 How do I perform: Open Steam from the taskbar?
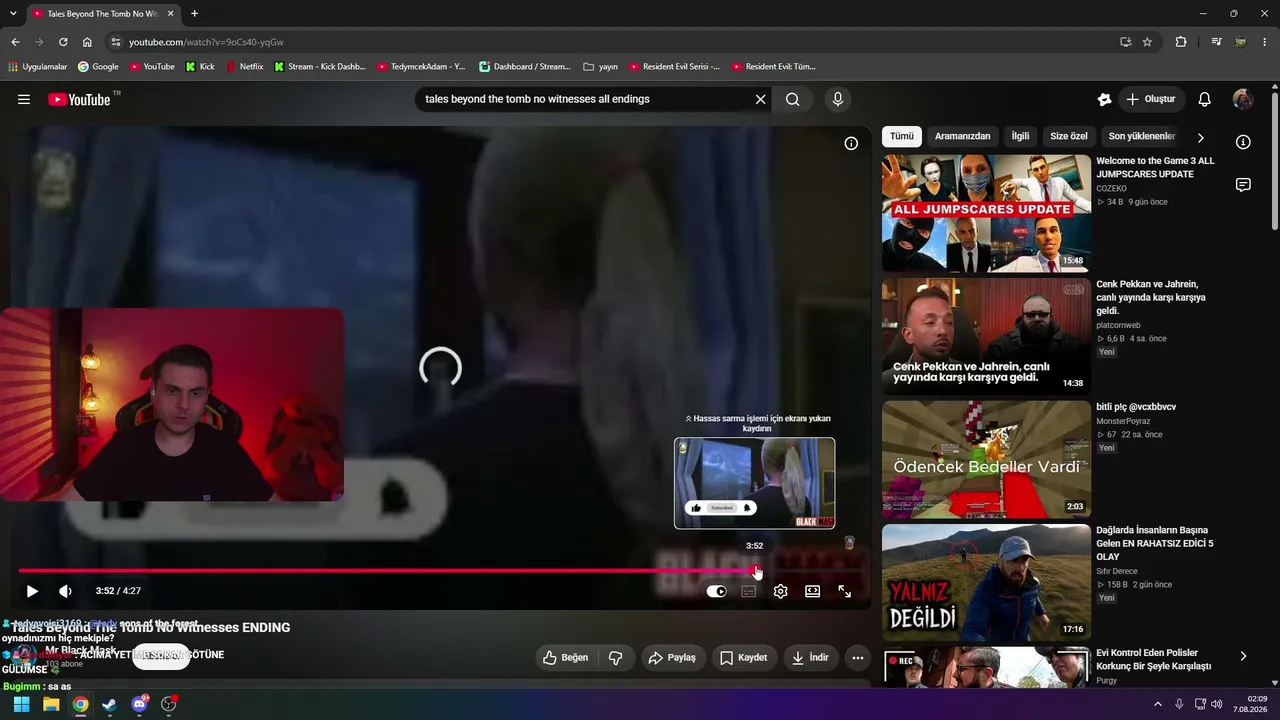pyautogui.click(x=109, y=704)
